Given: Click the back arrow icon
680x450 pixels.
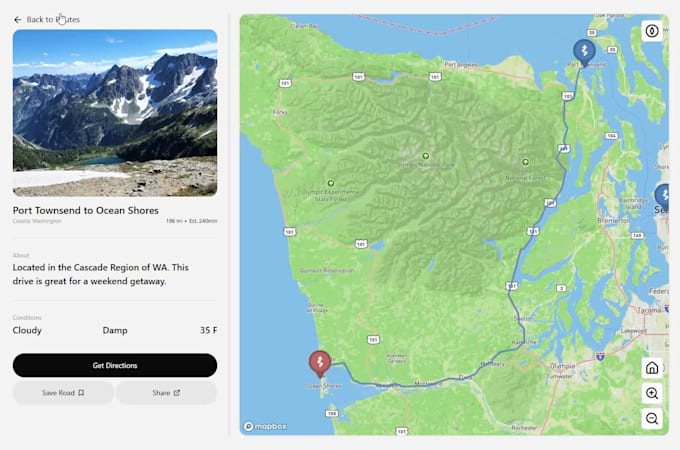Looking at the screenshot, I should tap(17, 19).
